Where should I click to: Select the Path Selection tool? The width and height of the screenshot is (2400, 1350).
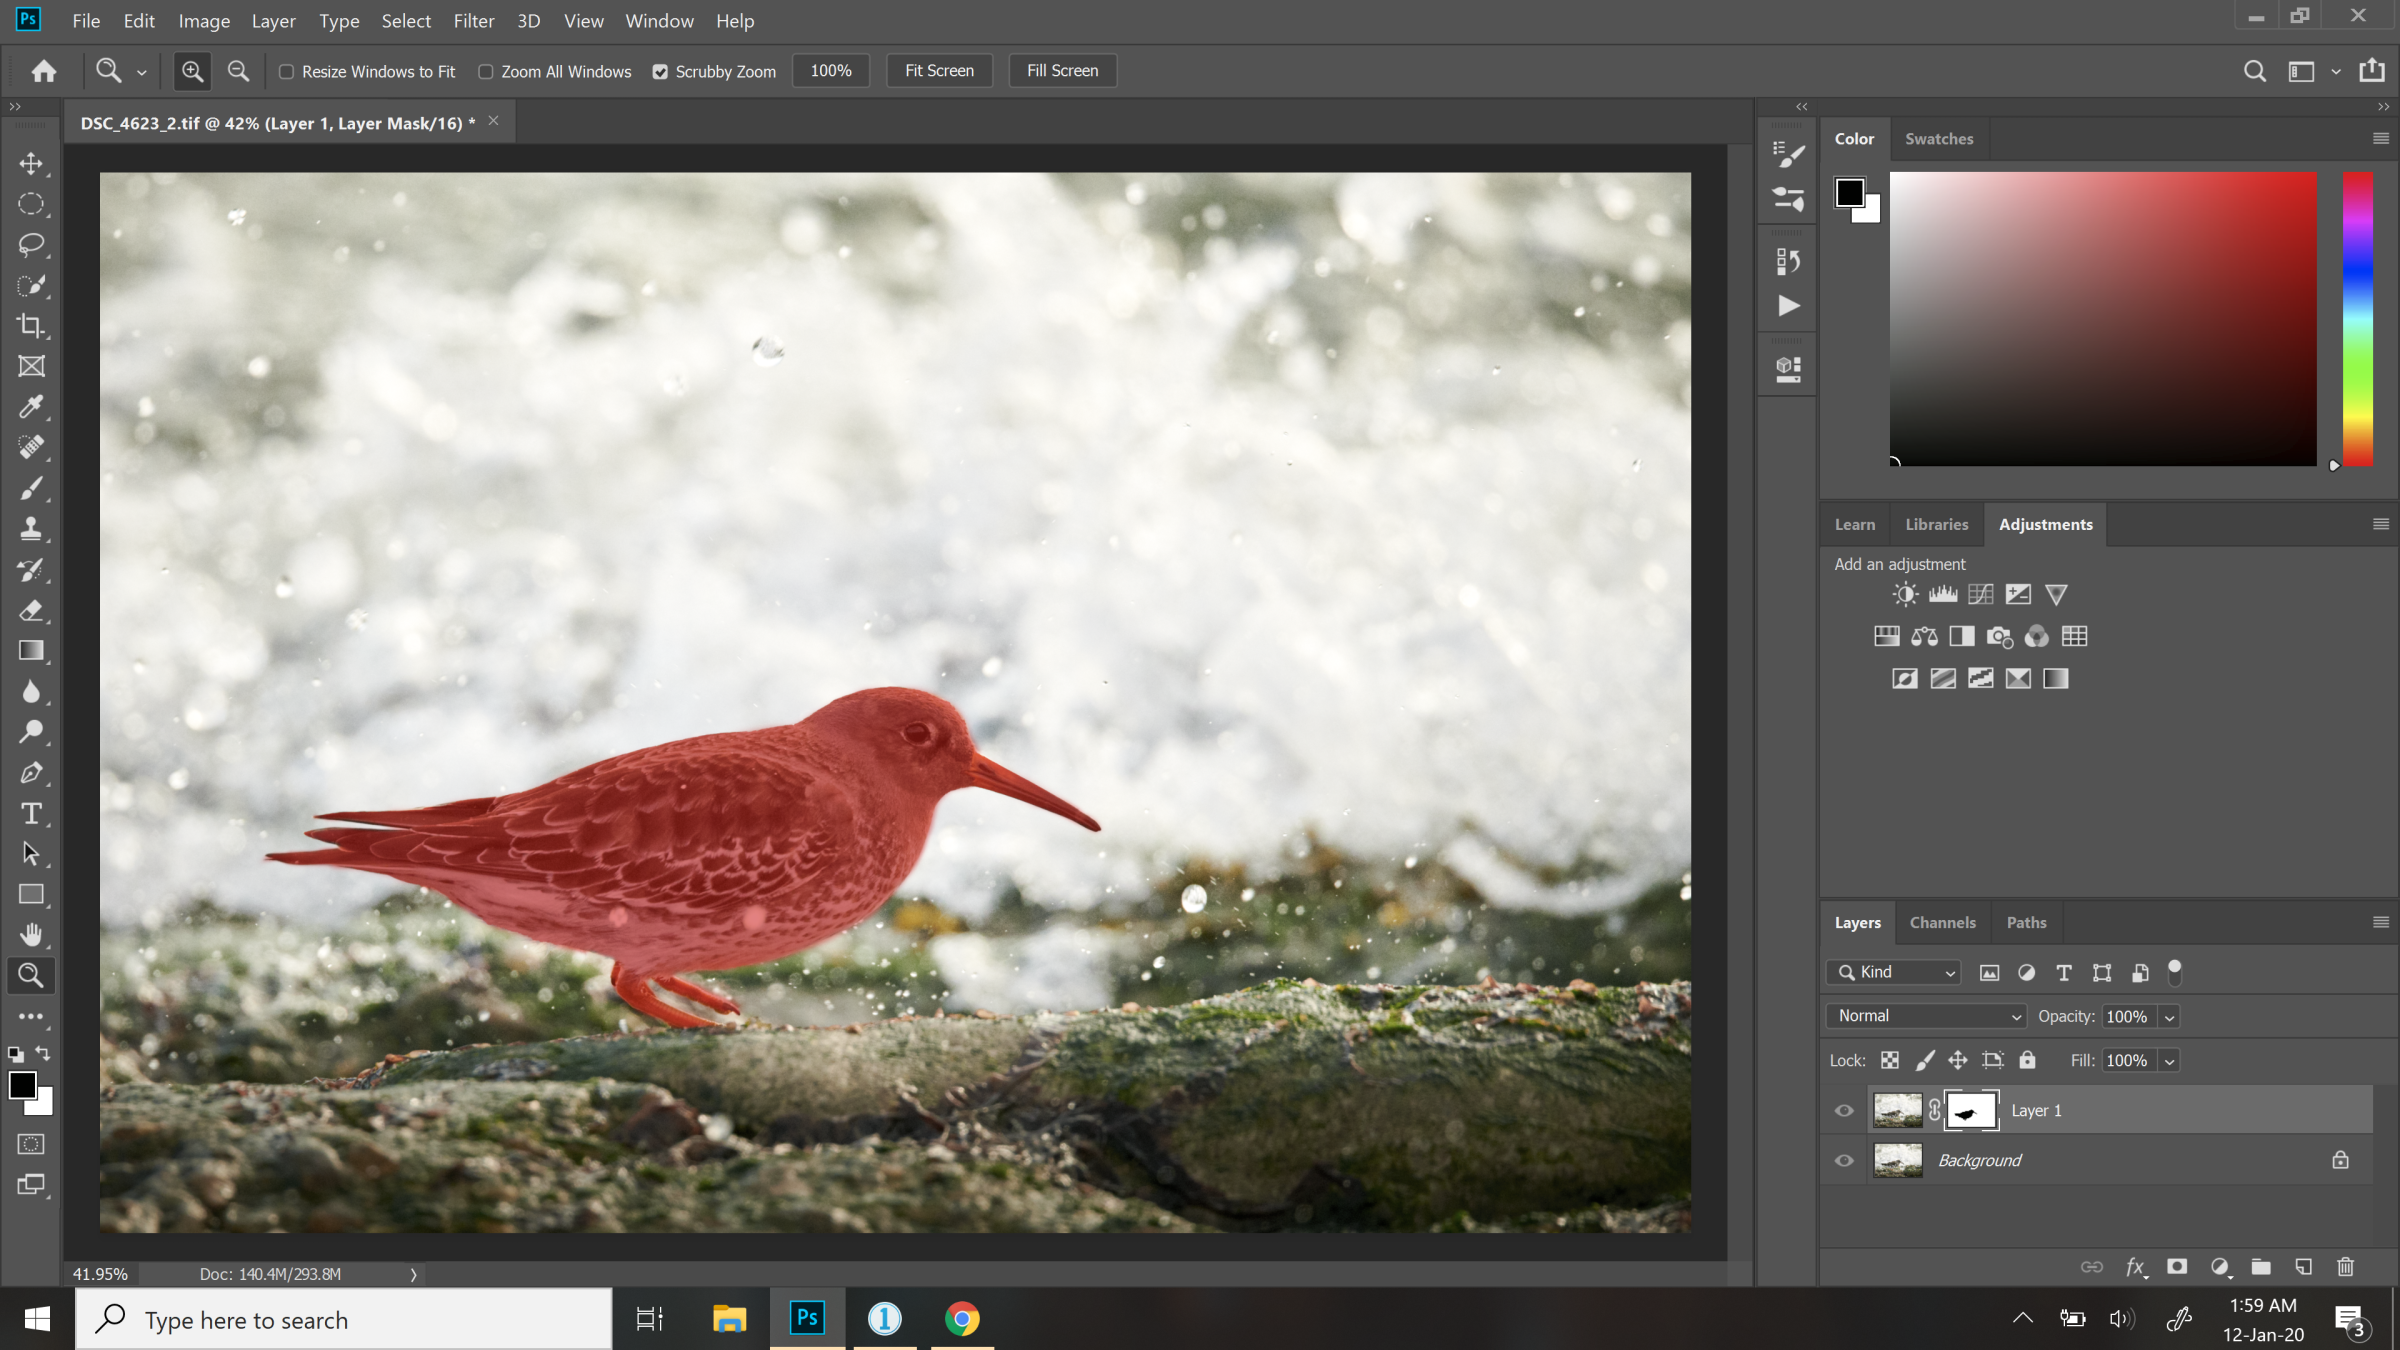(31, 854)
